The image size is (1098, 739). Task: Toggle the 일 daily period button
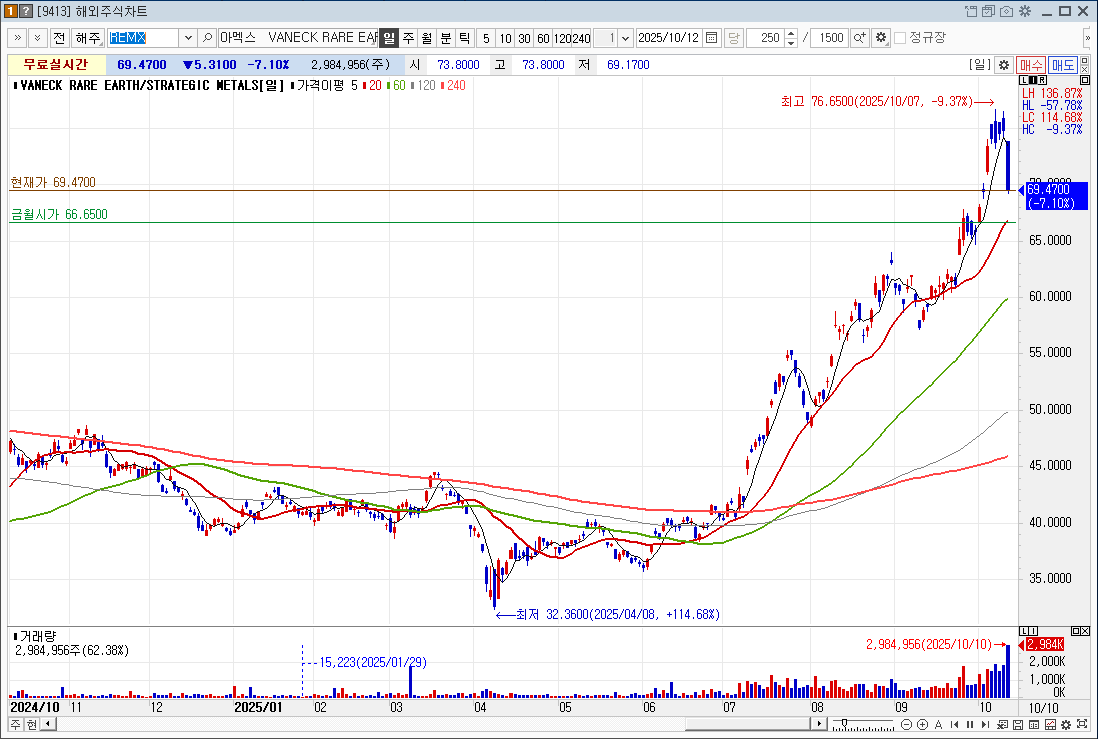coord(389,38)
